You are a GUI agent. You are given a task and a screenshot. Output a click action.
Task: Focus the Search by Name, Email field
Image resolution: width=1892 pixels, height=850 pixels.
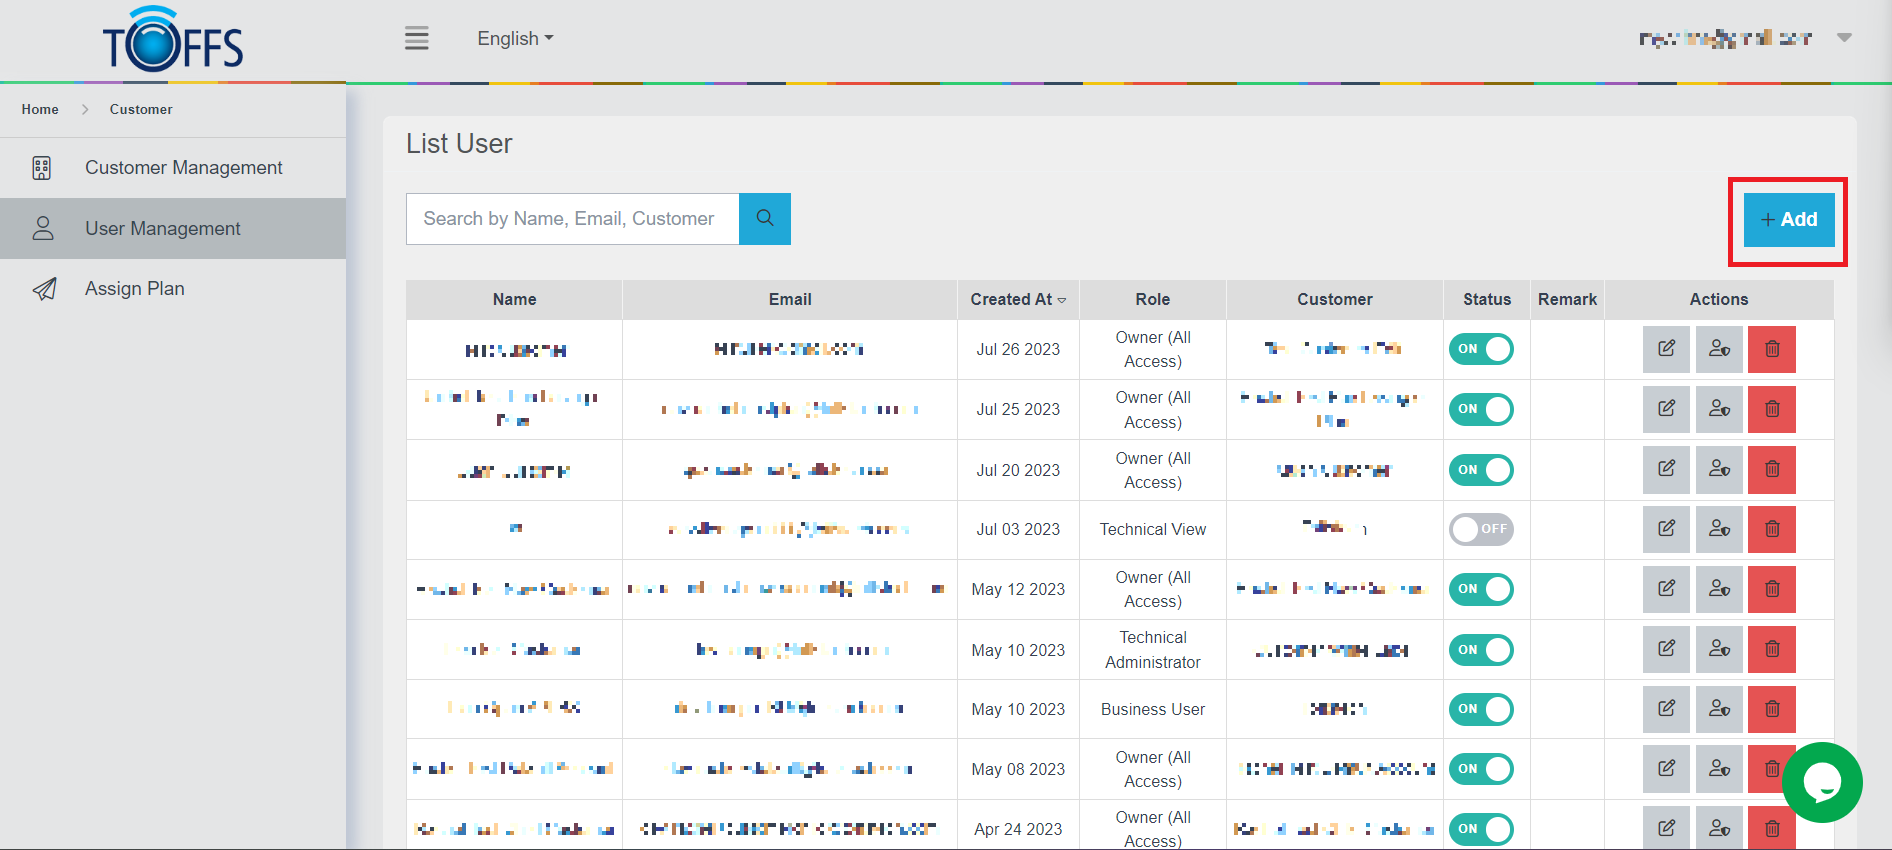pyautogui.click(x=572, y=219)
